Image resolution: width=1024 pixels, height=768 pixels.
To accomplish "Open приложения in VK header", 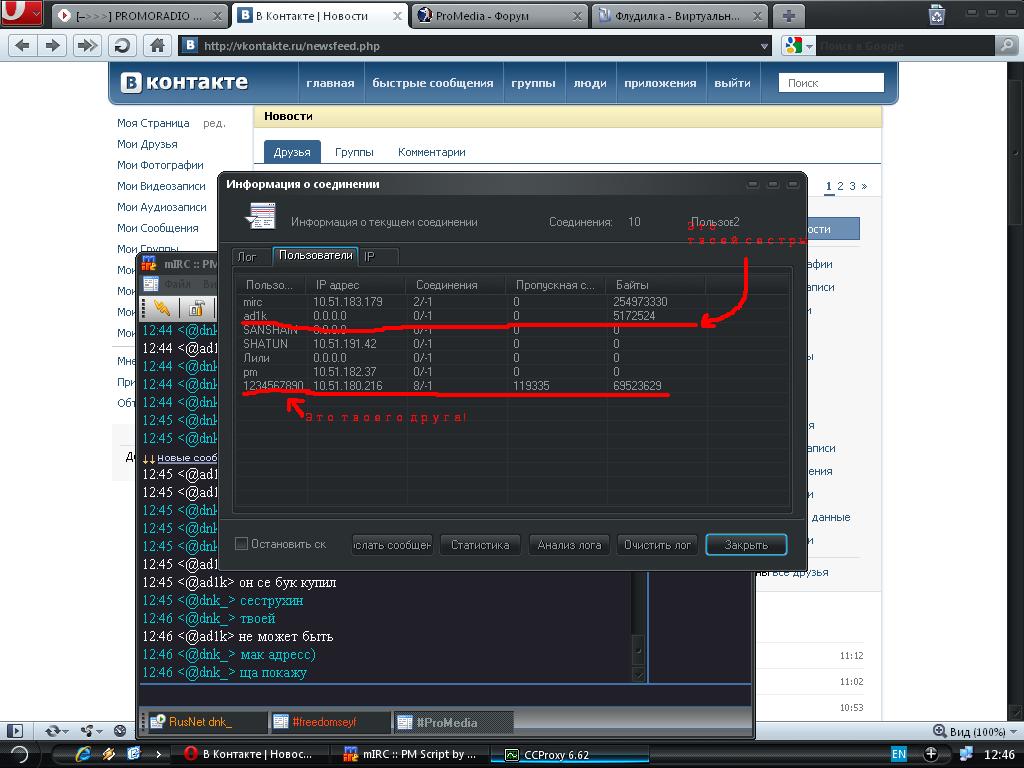I will coord(660,83).
